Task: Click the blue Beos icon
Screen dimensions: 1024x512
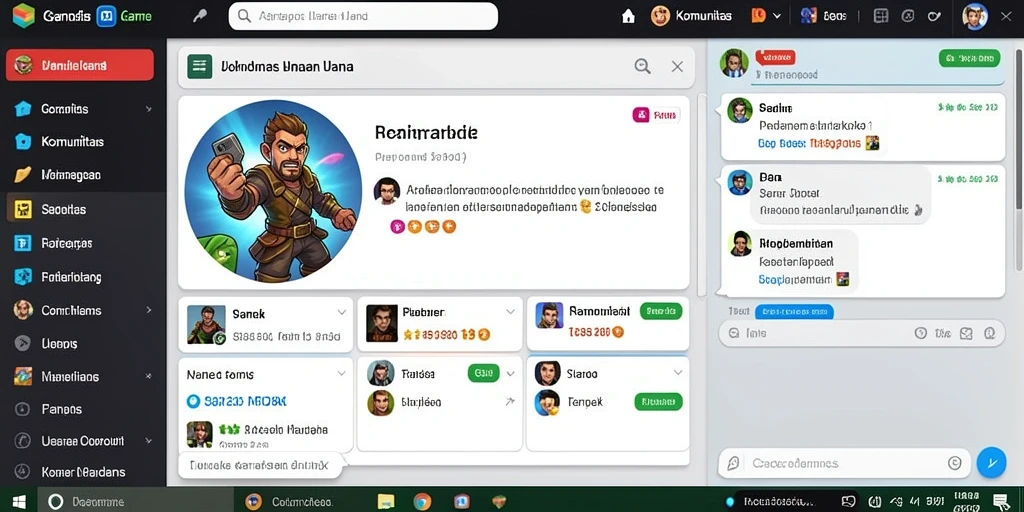Action: pos(808,16)
